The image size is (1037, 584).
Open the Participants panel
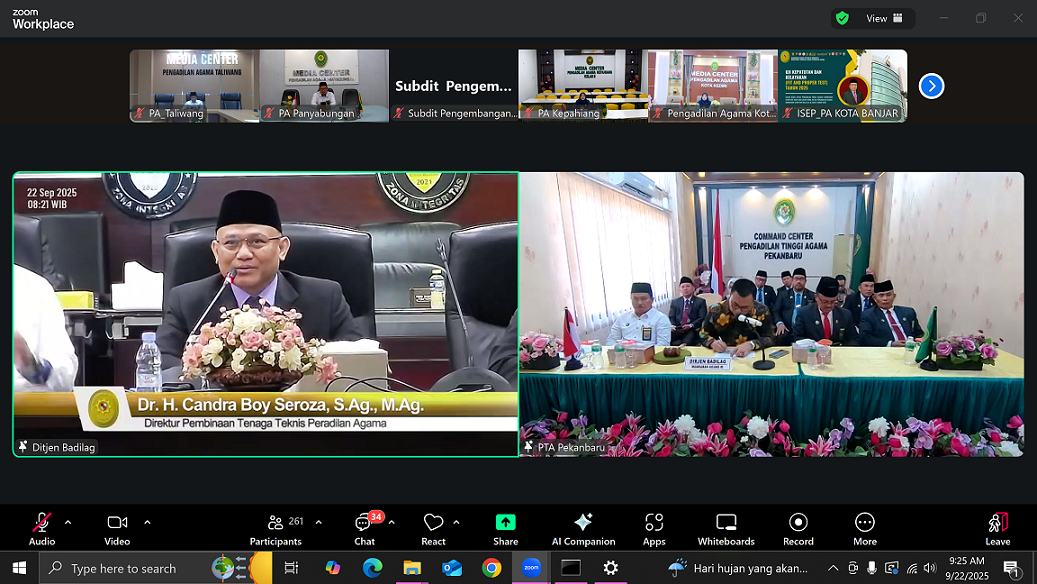pyautogui.click(x=276, y=527)
